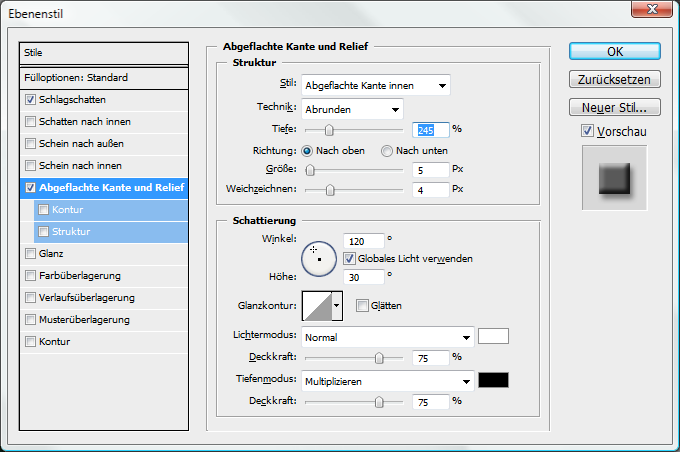Click the Weichzeichnen slider handle

[x=330, y=190]
